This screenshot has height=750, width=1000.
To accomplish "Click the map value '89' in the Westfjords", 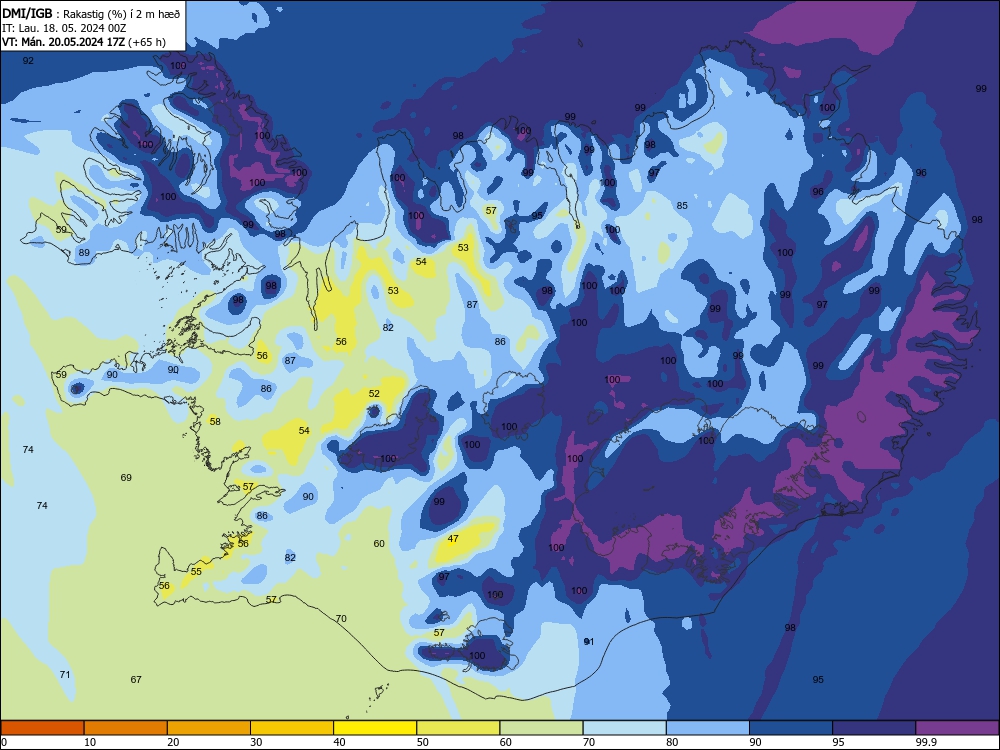I will pyautogui.click(x=84, y=253).
